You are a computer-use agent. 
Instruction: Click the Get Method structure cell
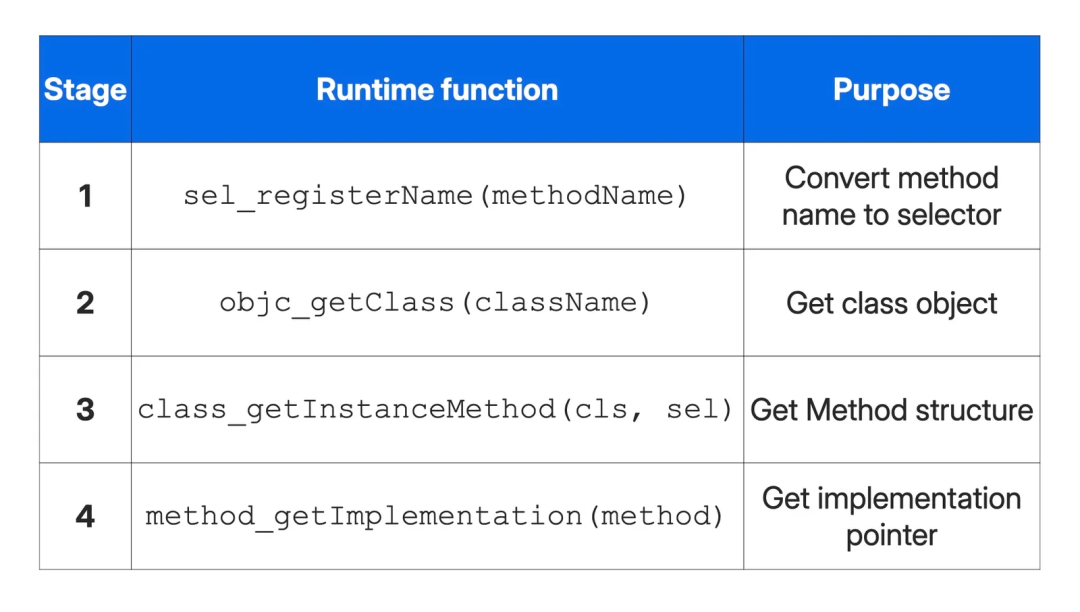[891, 410]
